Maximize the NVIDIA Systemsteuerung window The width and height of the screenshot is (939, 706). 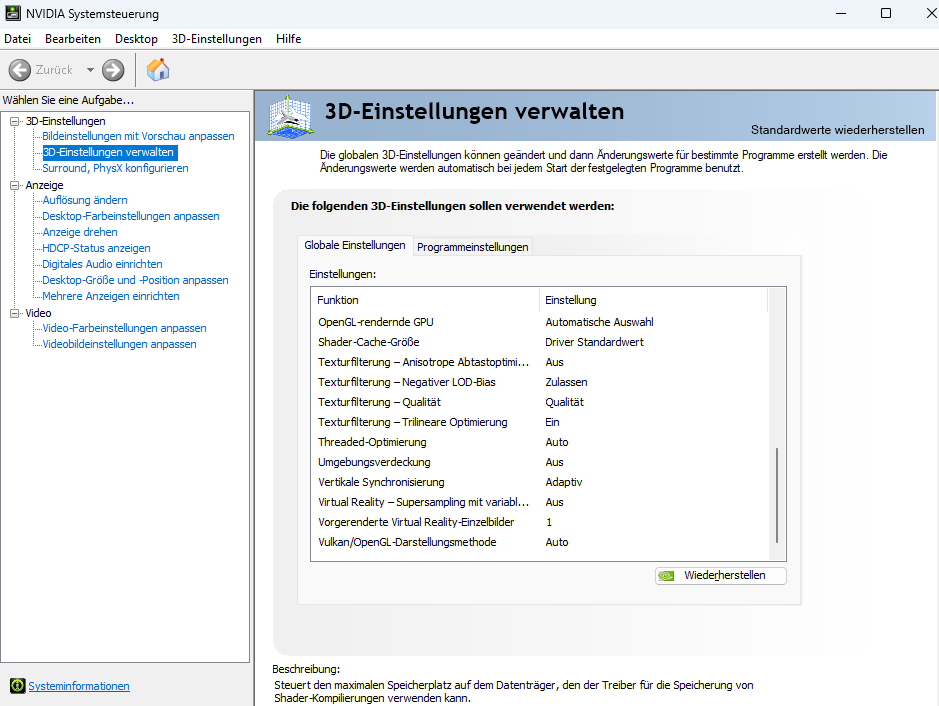coord(886,13)
